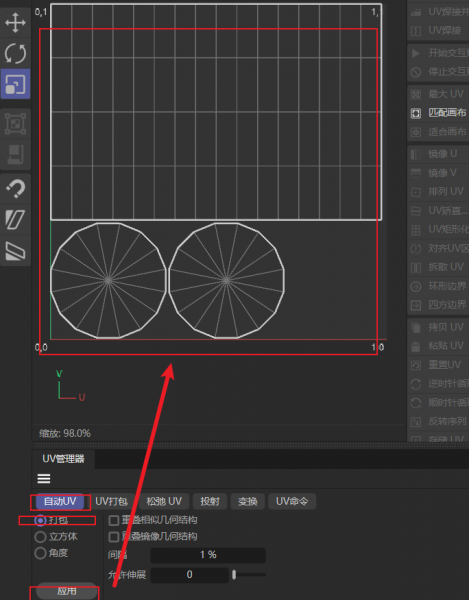Screen dimensions: 469x600
Task: Activate the magnet snap icon
Action: (15, 188)
